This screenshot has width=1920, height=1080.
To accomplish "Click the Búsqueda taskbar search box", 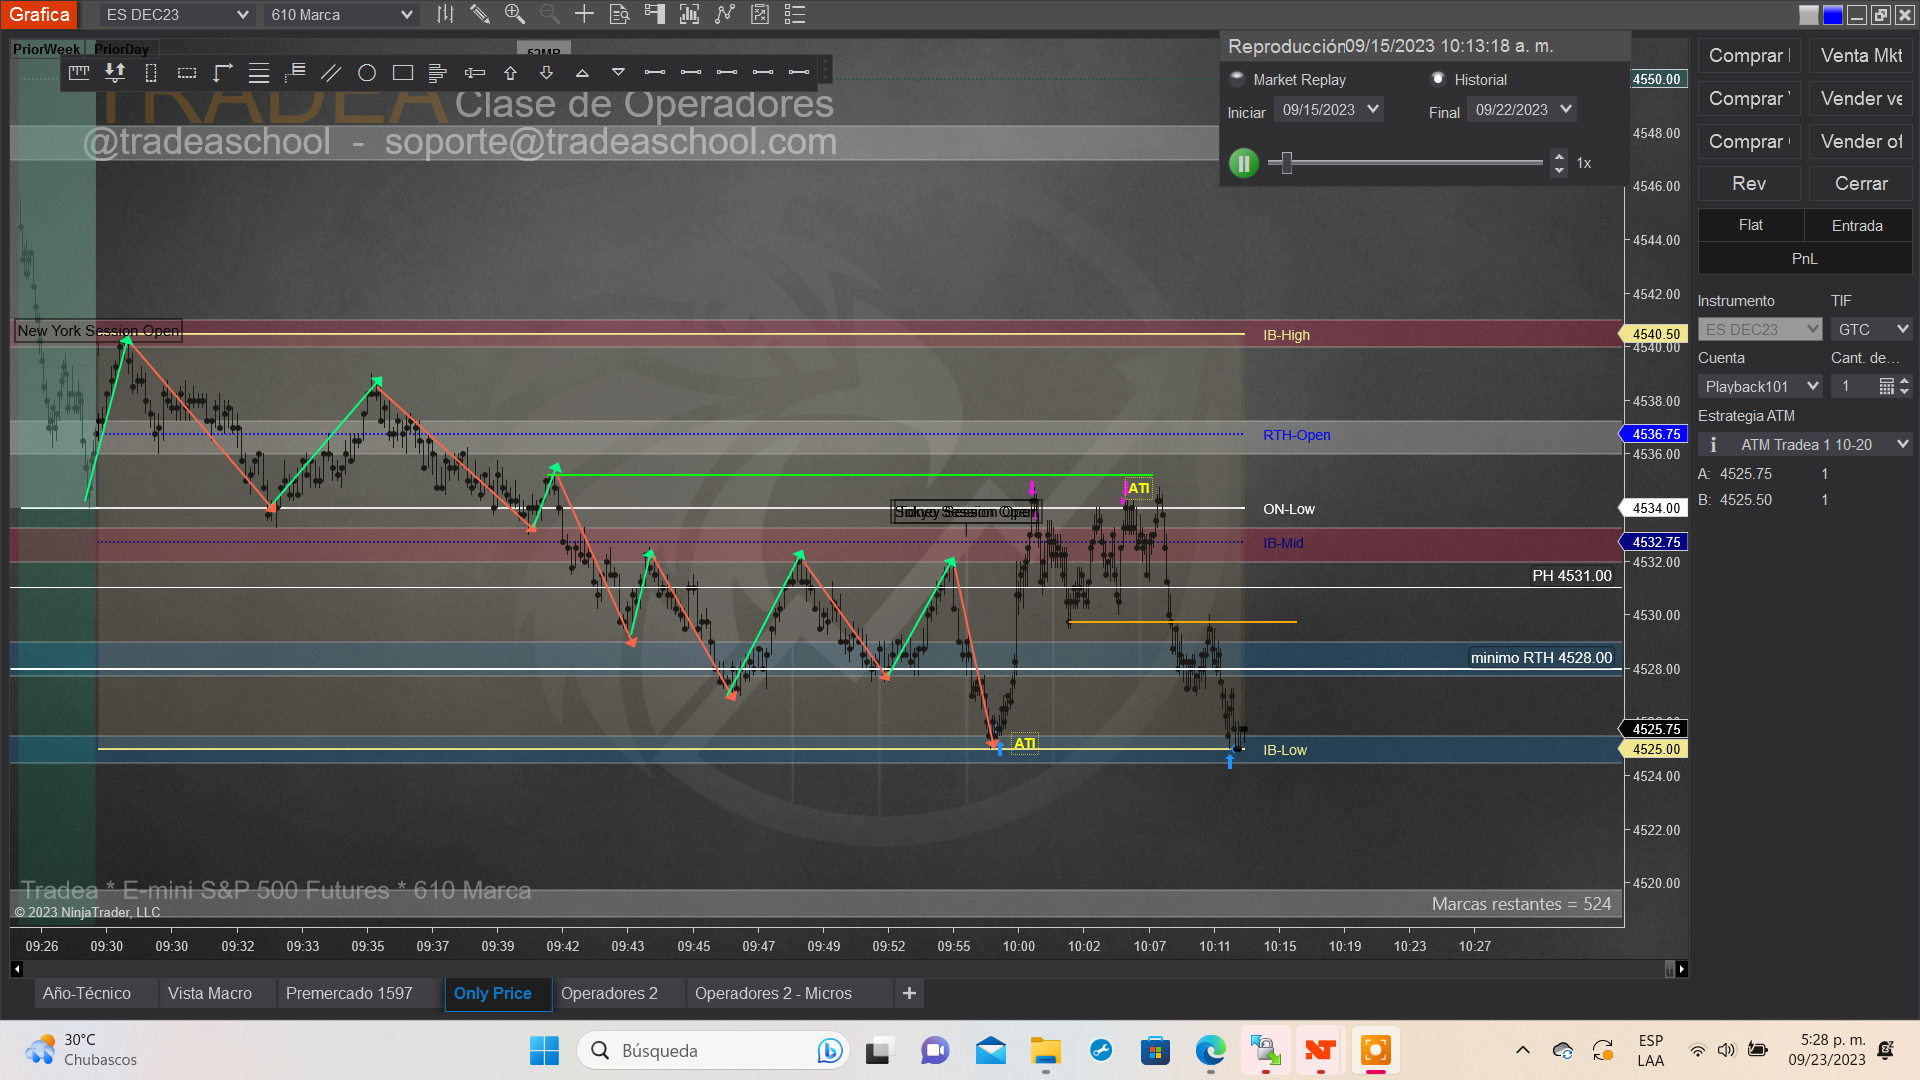I will [x=714, y=1051].
